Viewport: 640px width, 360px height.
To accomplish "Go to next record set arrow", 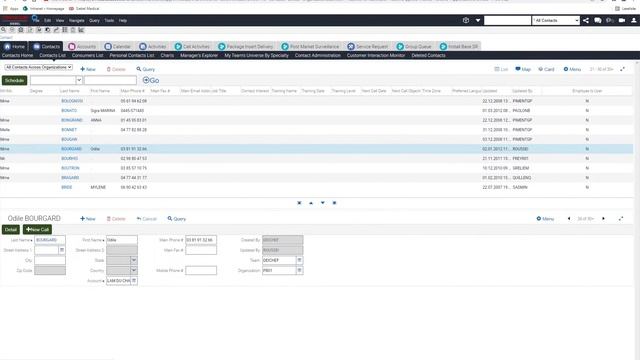I will coord(322,203).
